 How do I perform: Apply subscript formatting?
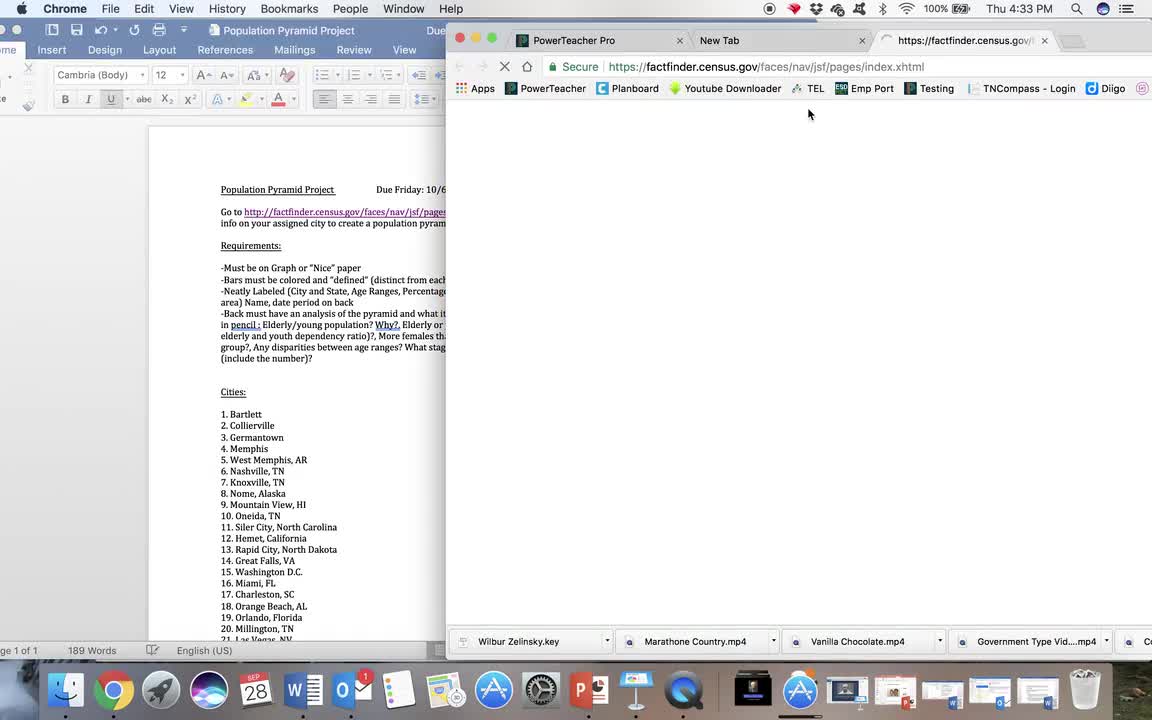tap(168, 99)
